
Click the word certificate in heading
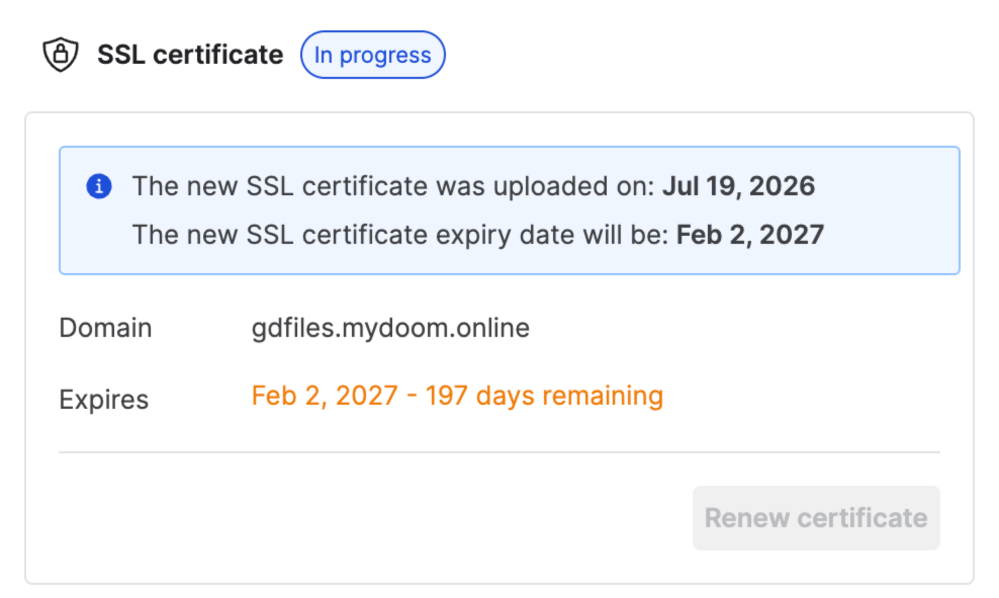(x=218, y=55)
